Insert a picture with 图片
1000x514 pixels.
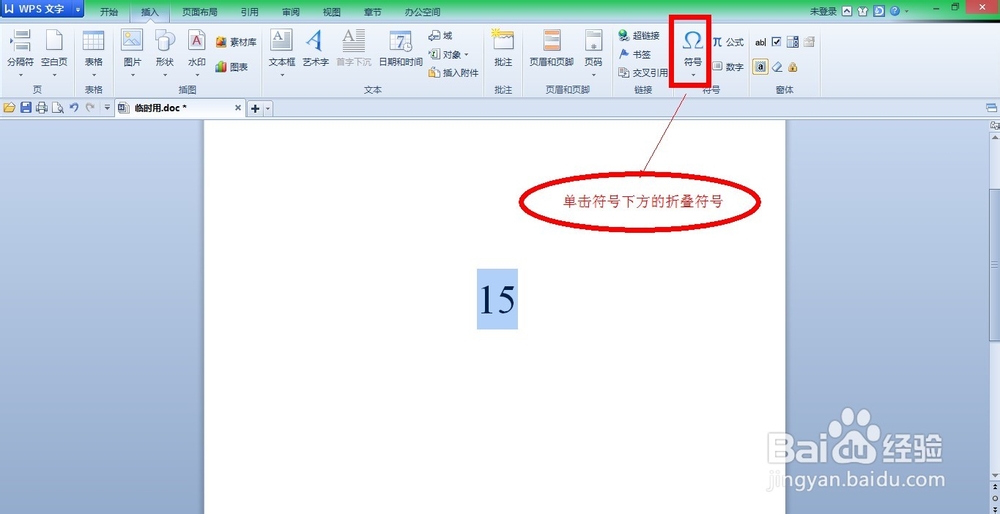point(133,49)
